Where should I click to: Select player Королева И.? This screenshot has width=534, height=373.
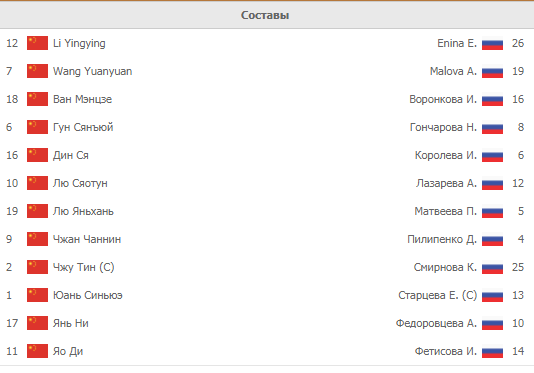pyautogui.click(x=445, y=155)
